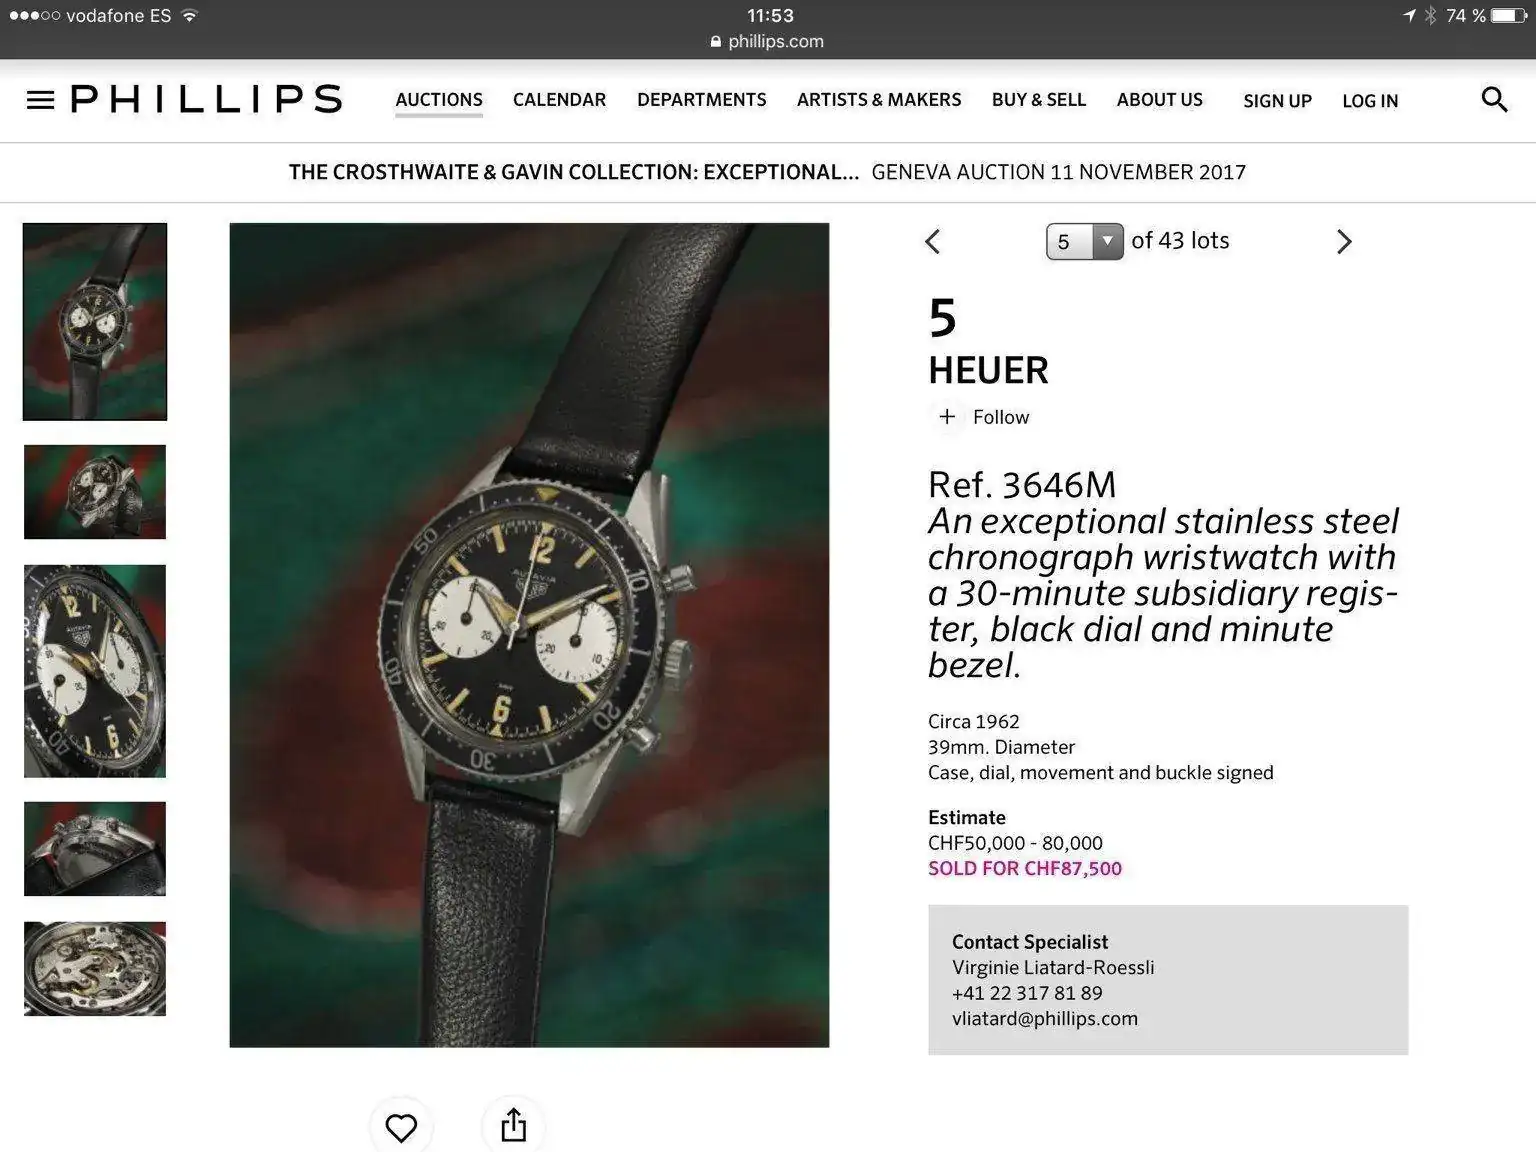
Task: Click the search magnifier icon
Action: click(1494, 99)
